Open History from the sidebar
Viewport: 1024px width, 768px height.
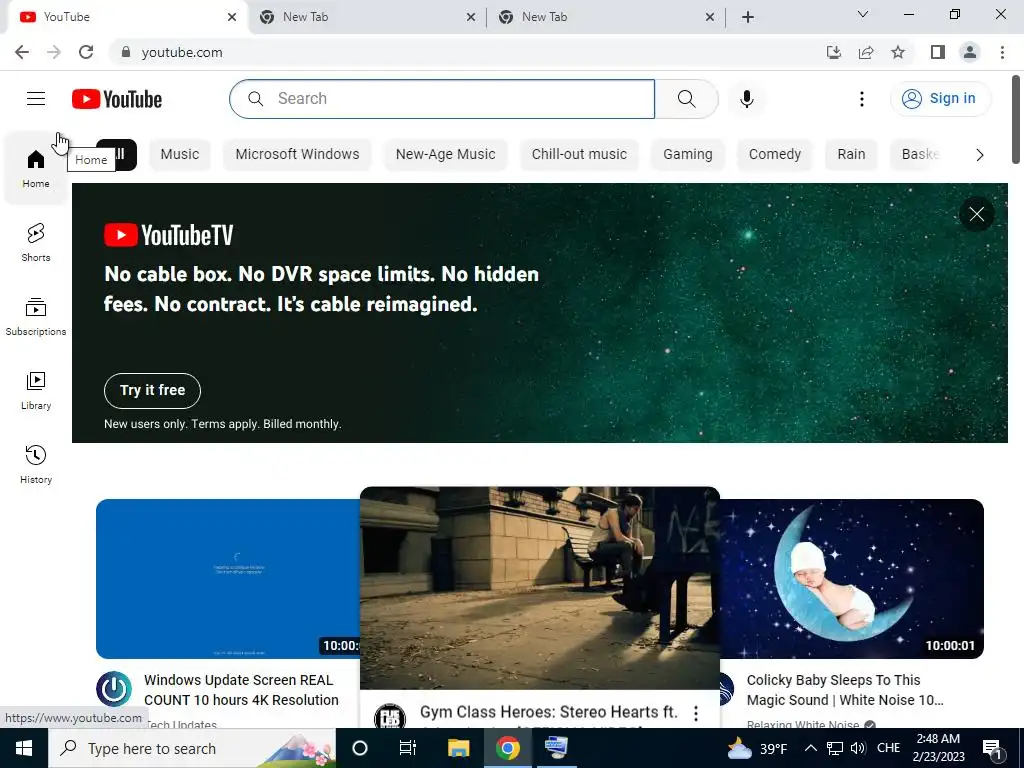[x=36, y=464]
